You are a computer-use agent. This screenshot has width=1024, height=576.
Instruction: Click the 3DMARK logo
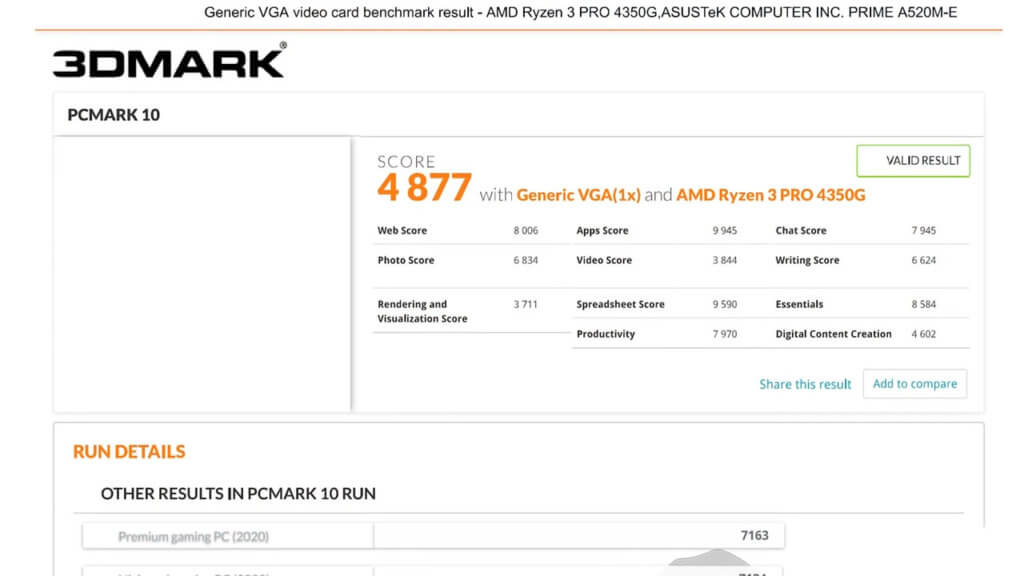pos(170,61)
